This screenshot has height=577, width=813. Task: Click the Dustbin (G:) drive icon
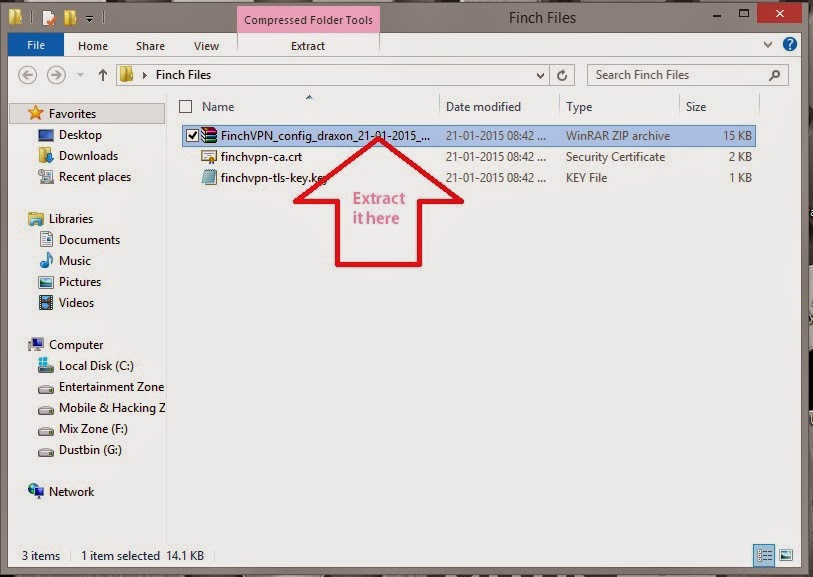[46, 452]
